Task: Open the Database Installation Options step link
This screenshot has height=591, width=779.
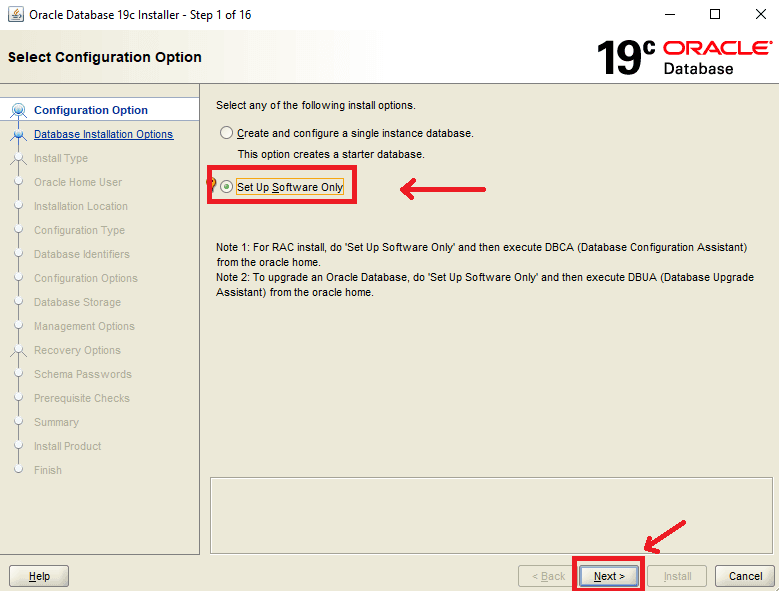Action: click(x=103, y=134)
